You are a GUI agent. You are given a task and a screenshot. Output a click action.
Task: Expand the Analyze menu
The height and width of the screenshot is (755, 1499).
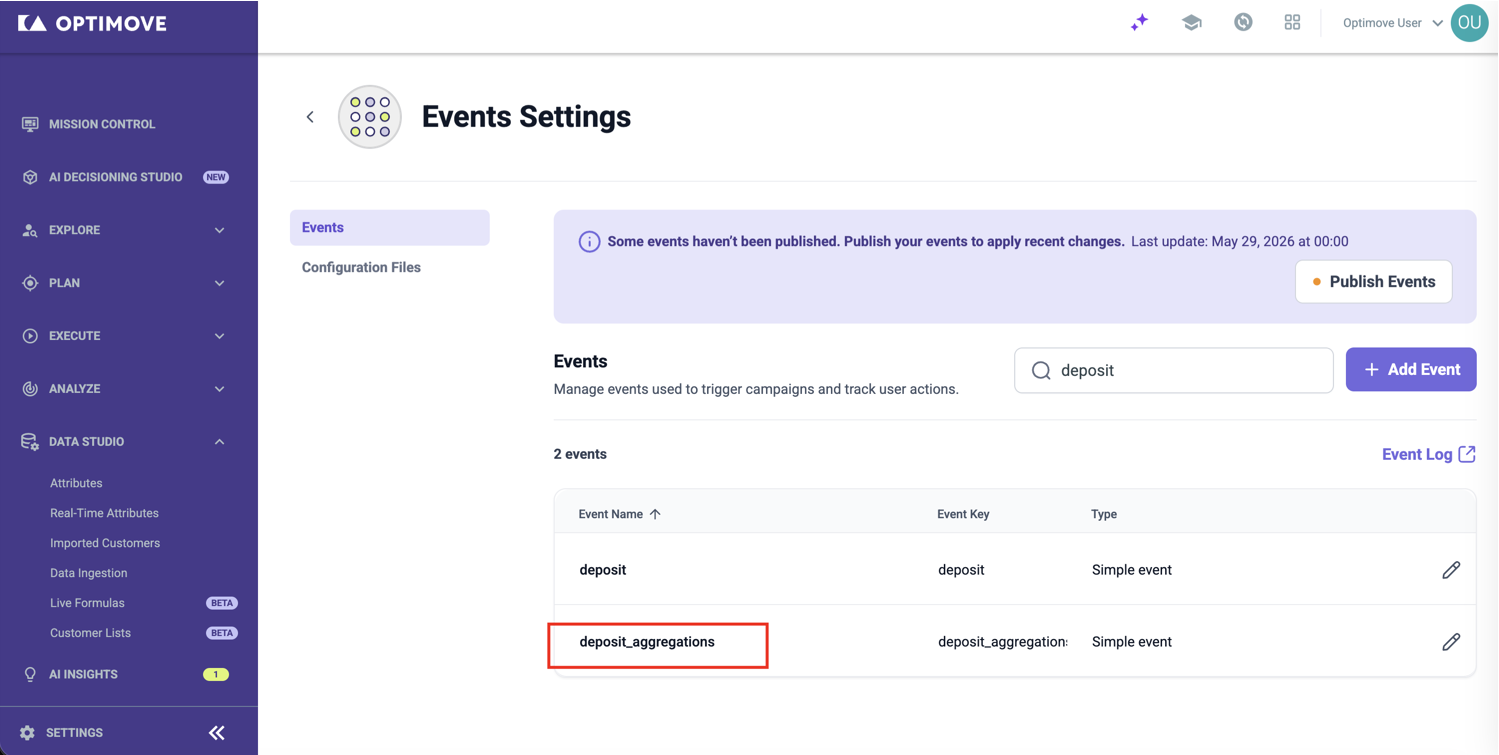(x=124, y=389)
